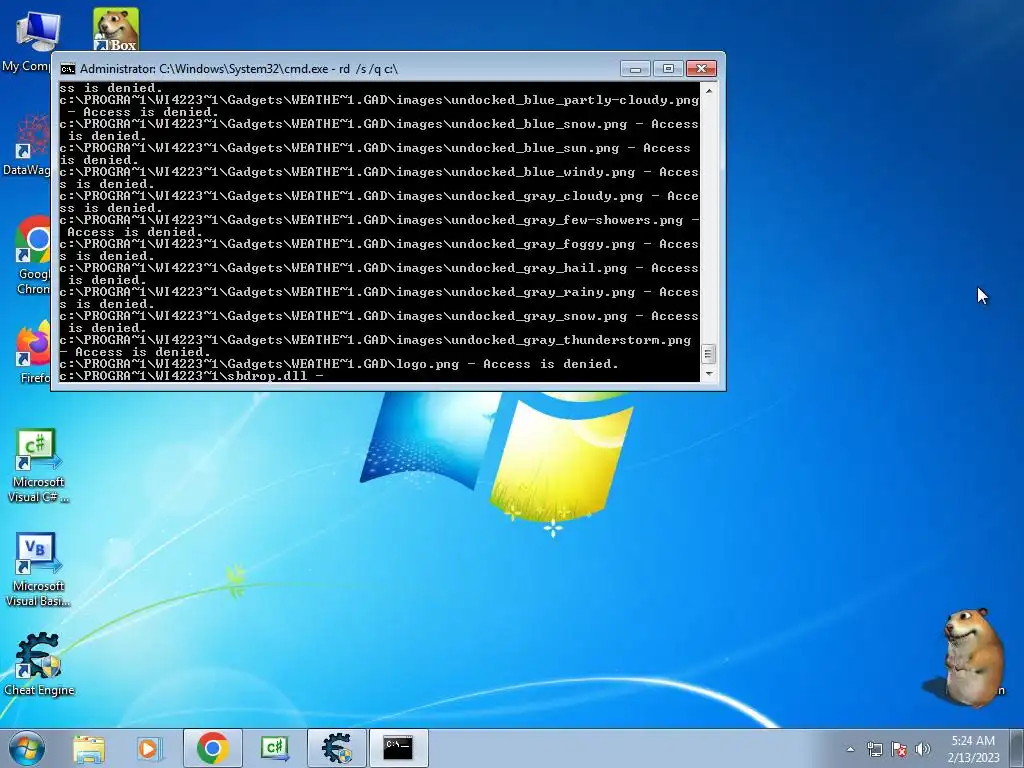Open the DataWag desktop shortcut
The width and height of the screenshot is (1024, 768).
point(29,145)
